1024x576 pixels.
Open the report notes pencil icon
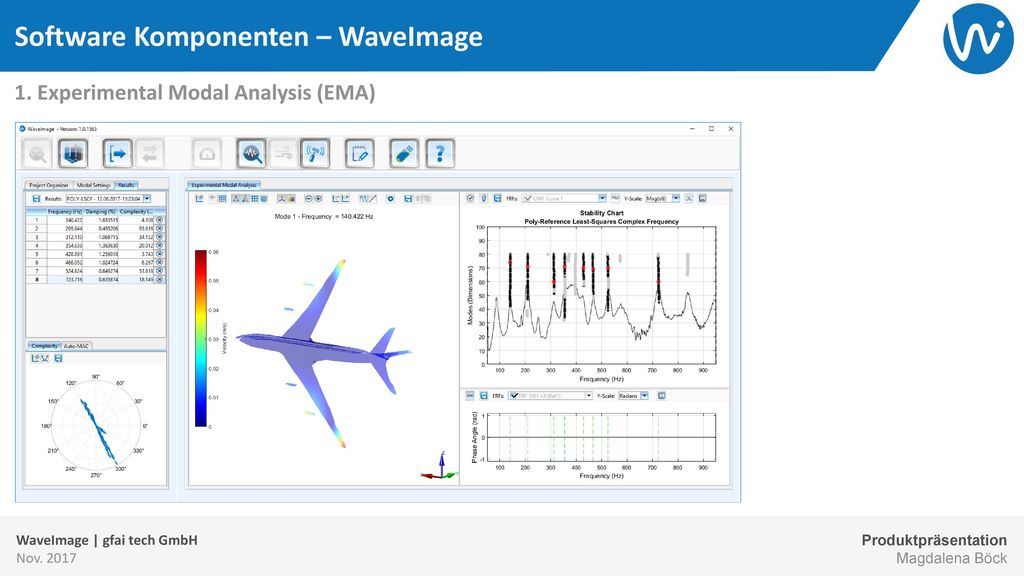coord(360,154)
